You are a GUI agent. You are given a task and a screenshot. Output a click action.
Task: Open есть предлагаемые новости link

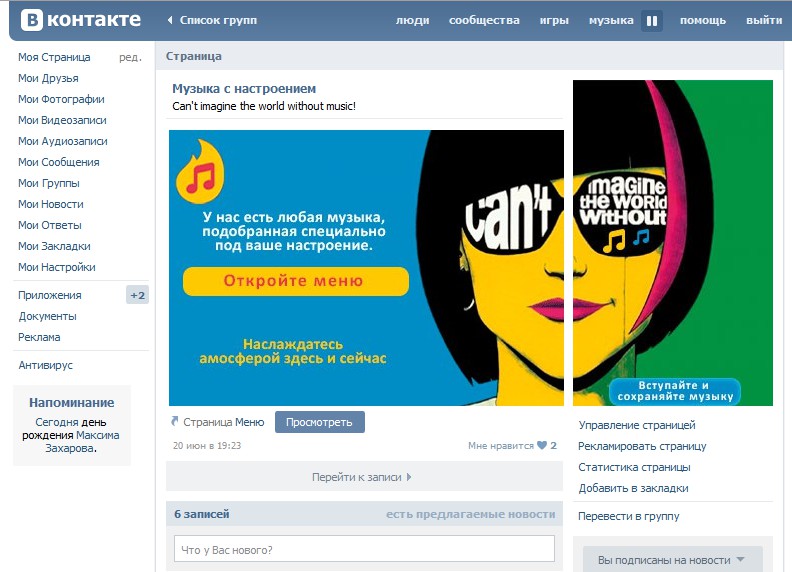(470, 514)
